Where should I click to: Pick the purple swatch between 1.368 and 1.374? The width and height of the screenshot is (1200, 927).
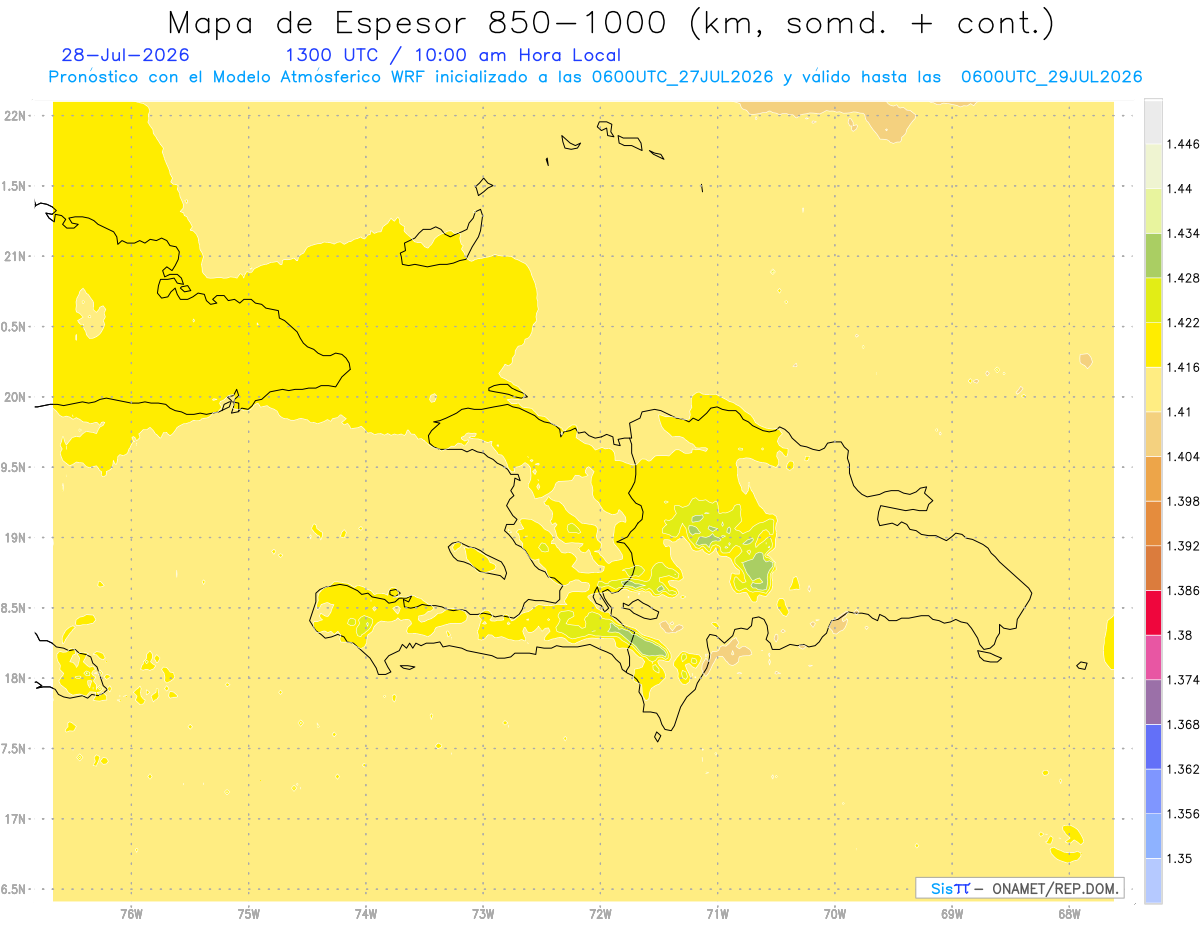1153,702
